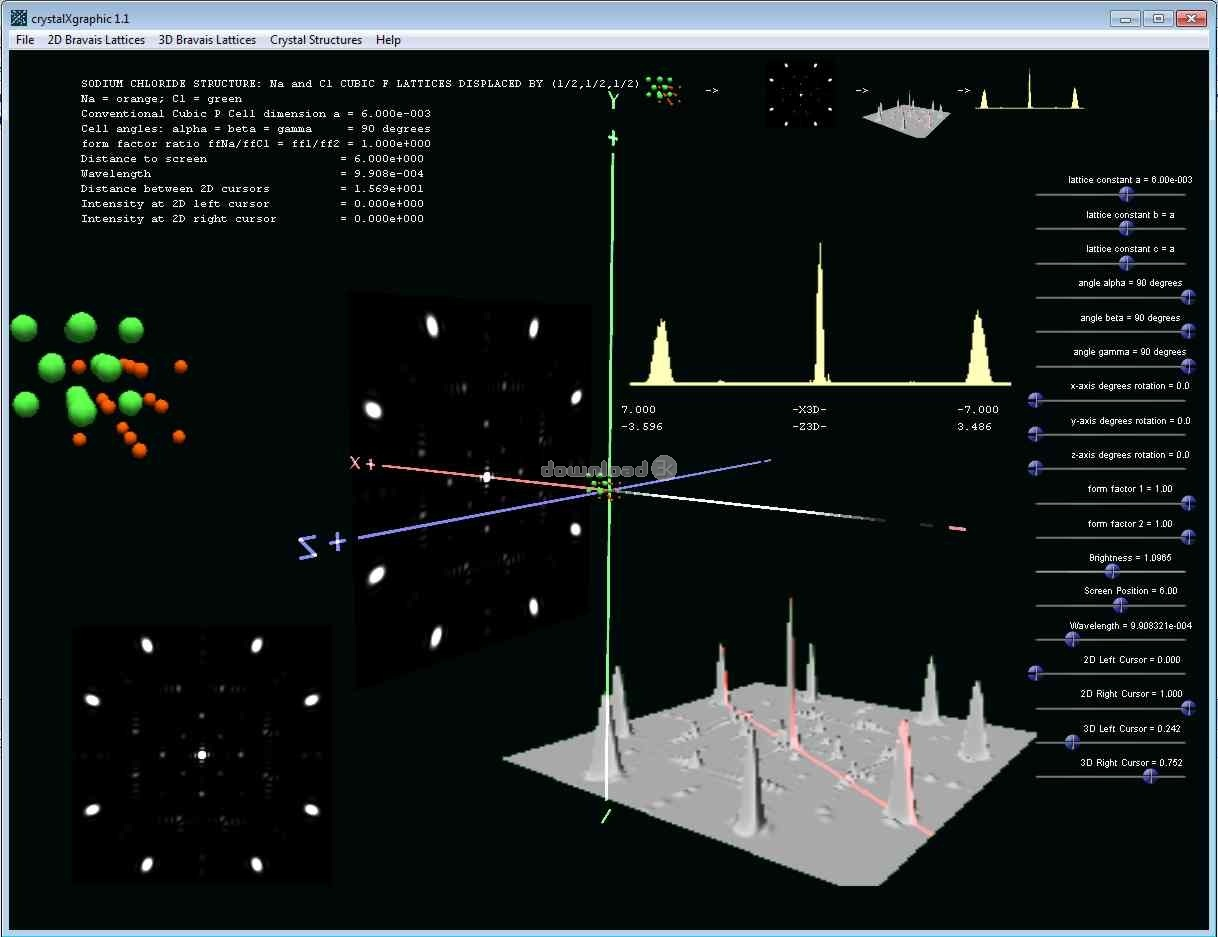This screenshot has height=937, width=1218.
Task: Click the '-3.596' graph axis value
Action: point(642,427)
